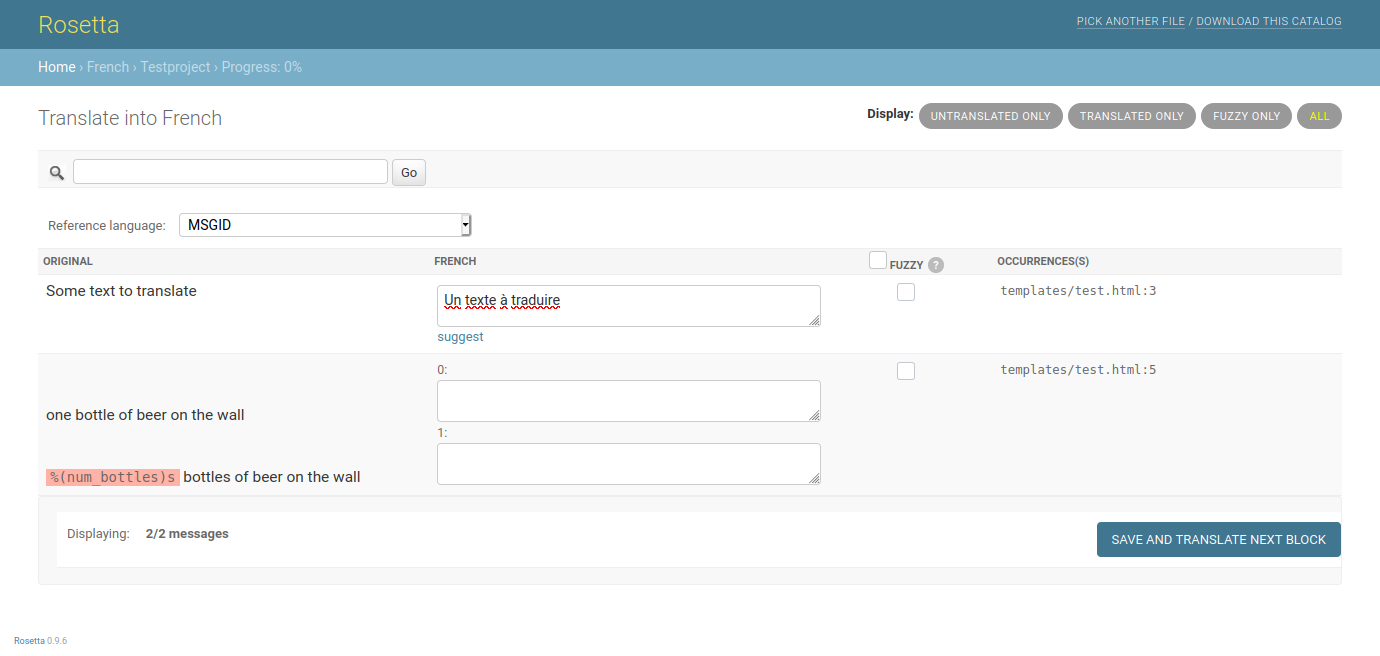Click Download This Catalog link
This screenshot has width=1380, height=656.
(x=1268, y=21)
